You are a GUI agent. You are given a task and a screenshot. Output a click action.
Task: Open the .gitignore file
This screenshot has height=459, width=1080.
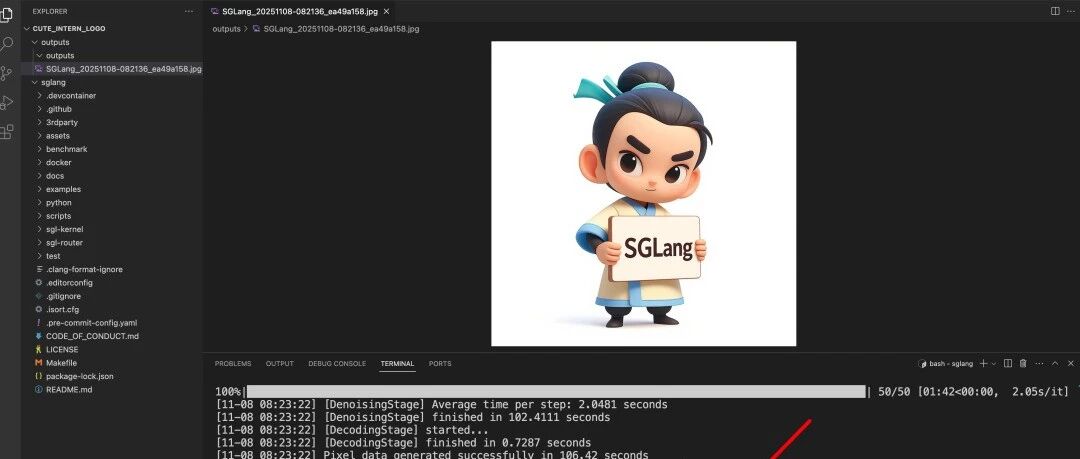pyautogui.click(x=63, y=296)
